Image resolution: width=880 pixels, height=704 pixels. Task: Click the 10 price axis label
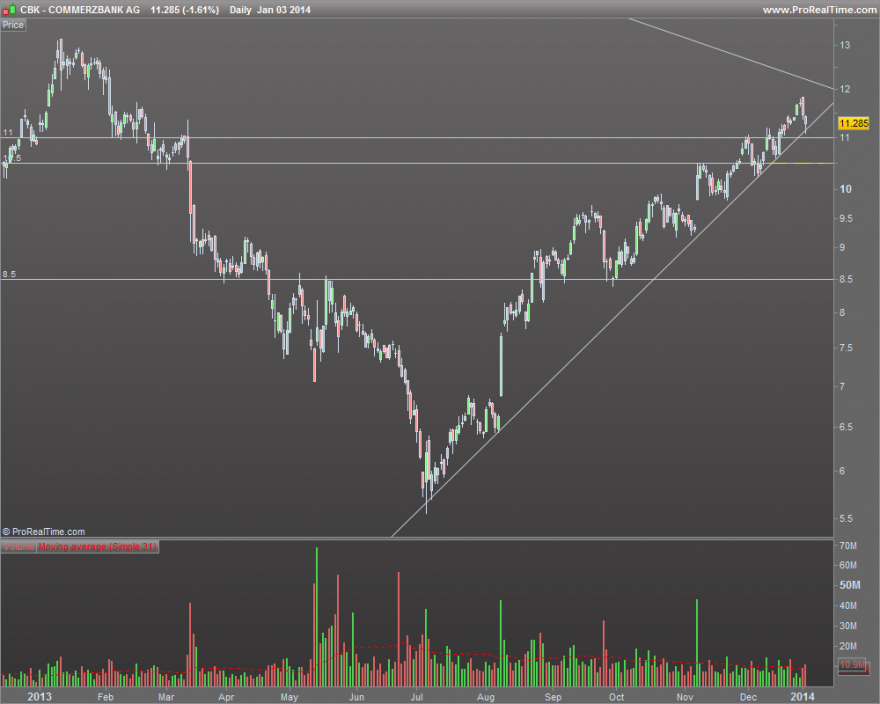coord(845,189)
